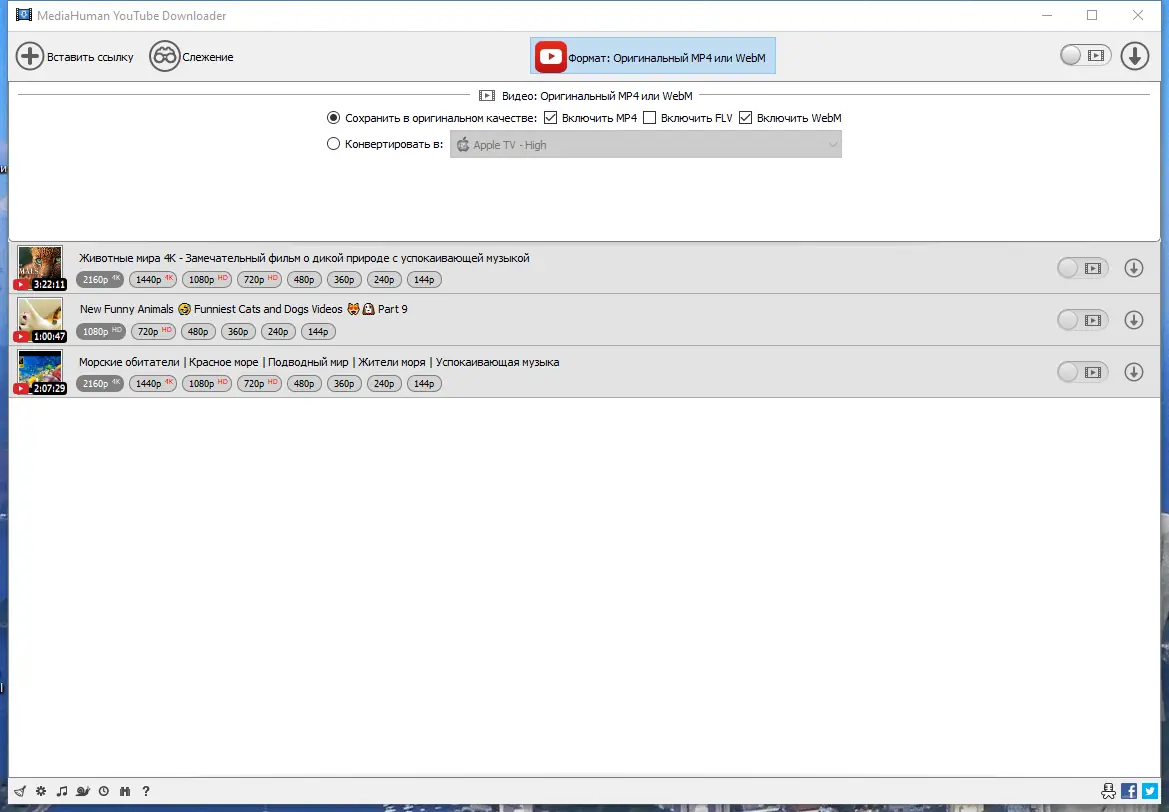This screenshot has height=812, width=1169.
Task: Toggle switch on Морские обитатели row
Action: pyautogui.click(x=1083, y=372)
